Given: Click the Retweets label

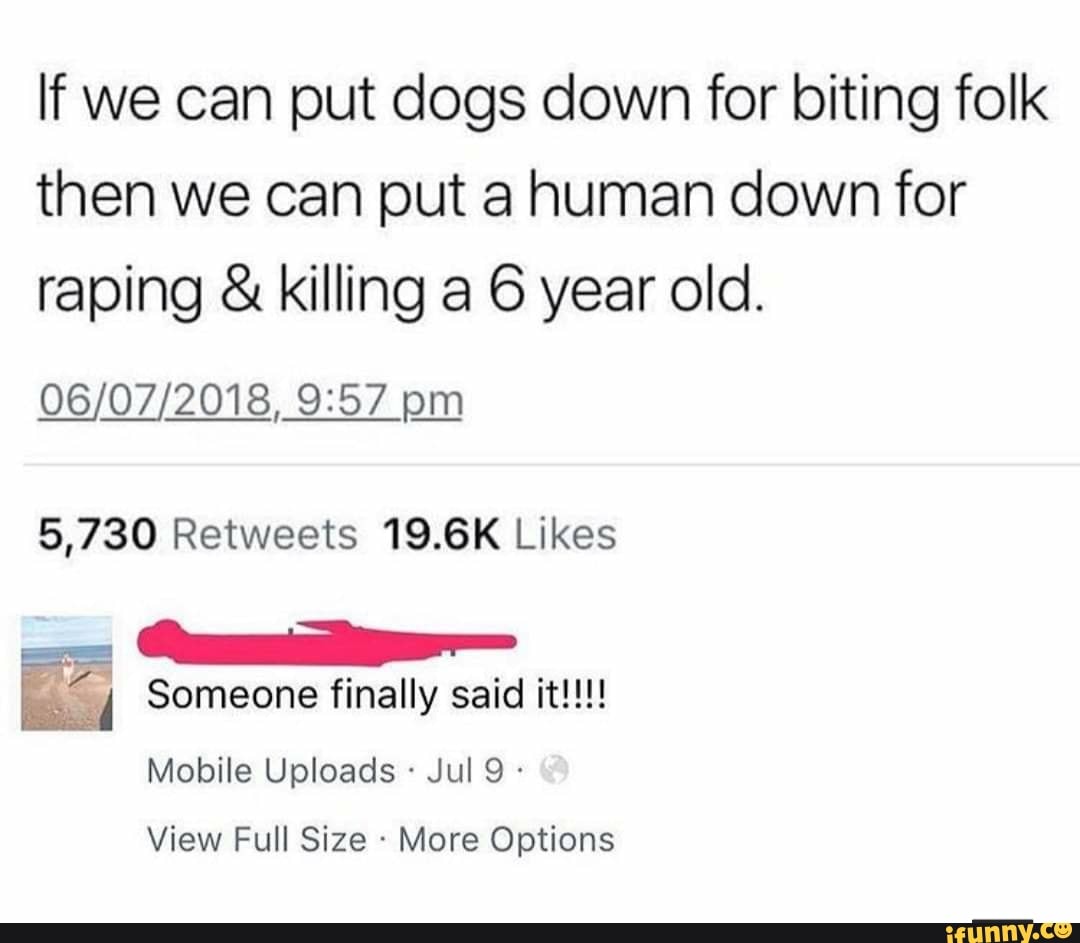Looking at the screenshot, I should tap(264, 535).
